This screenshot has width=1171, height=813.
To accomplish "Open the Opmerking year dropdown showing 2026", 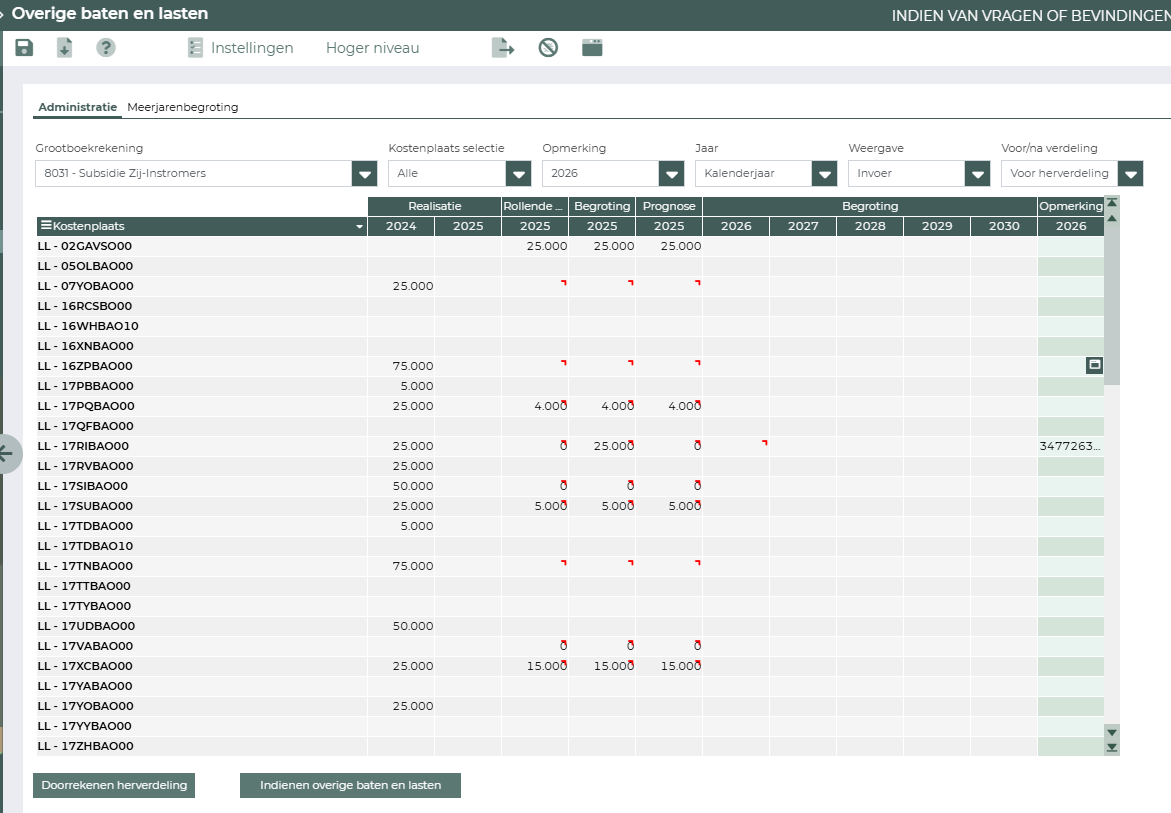I will (x=671, y=173).
